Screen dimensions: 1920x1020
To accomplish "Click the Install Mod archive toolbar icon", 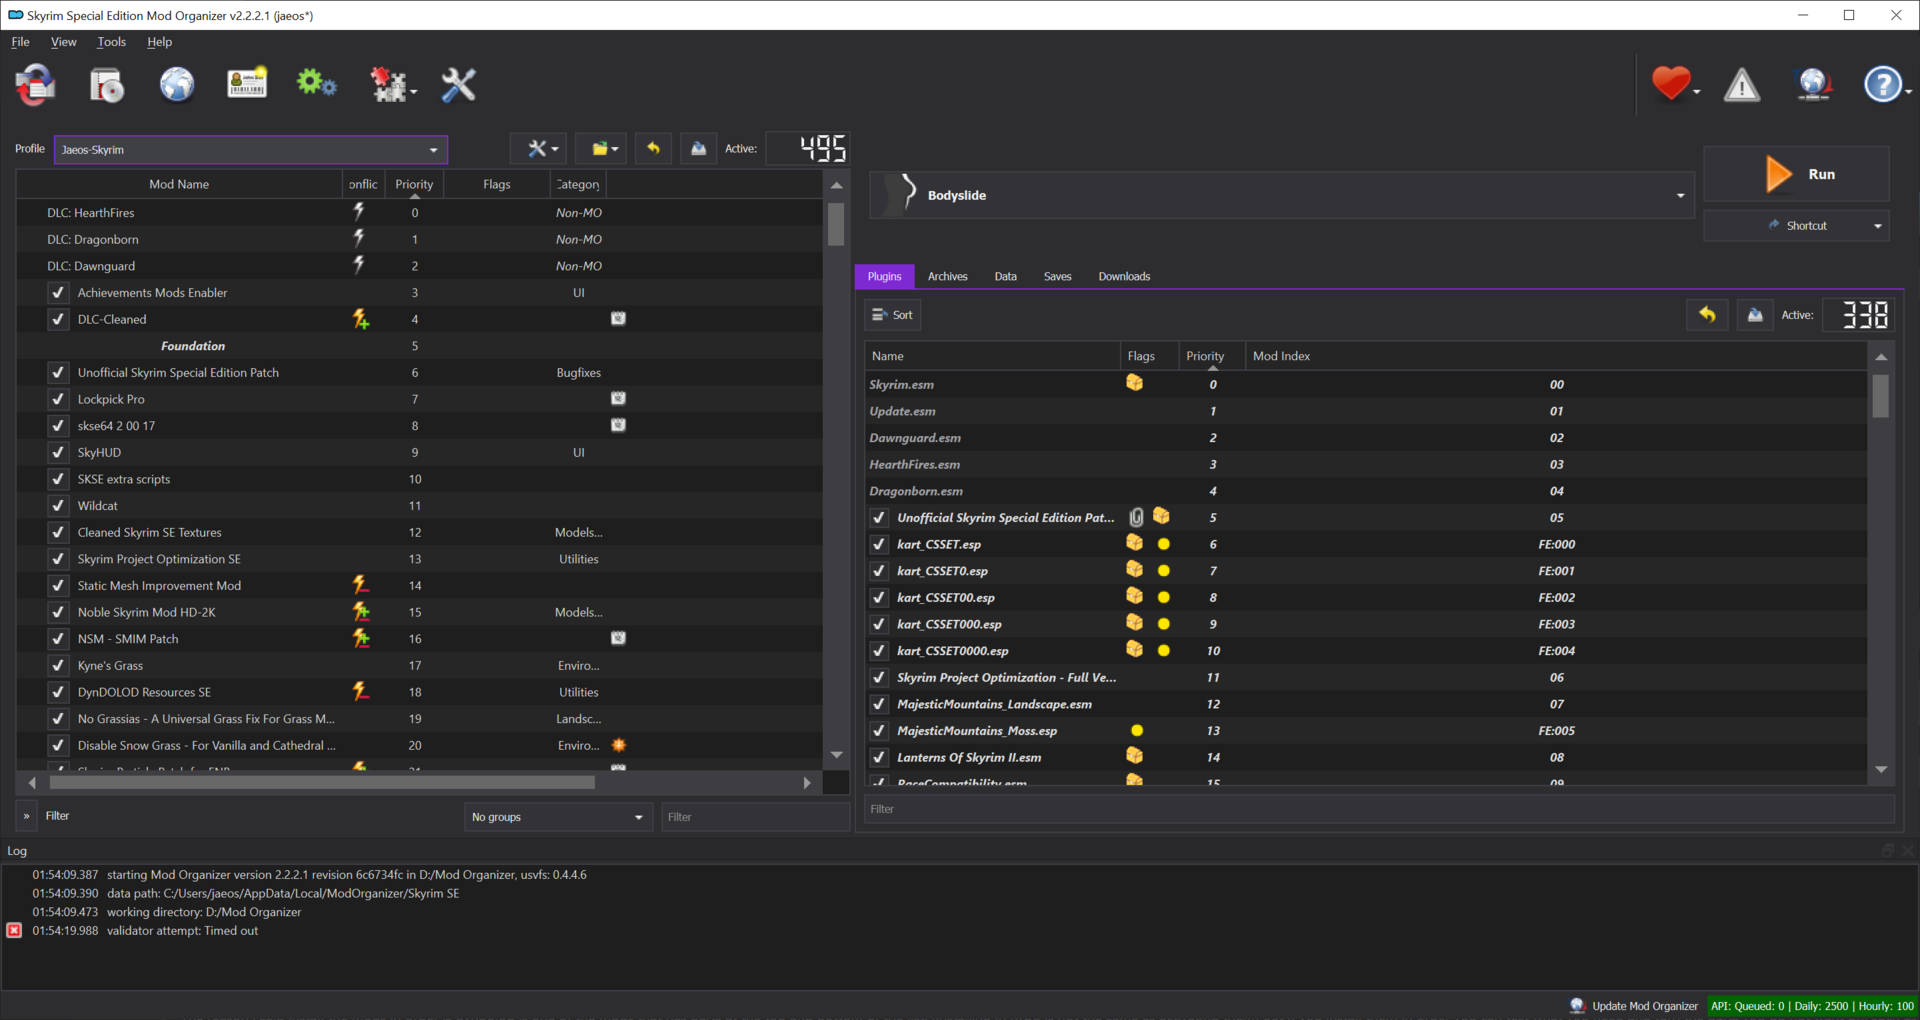I will point(106,85).
